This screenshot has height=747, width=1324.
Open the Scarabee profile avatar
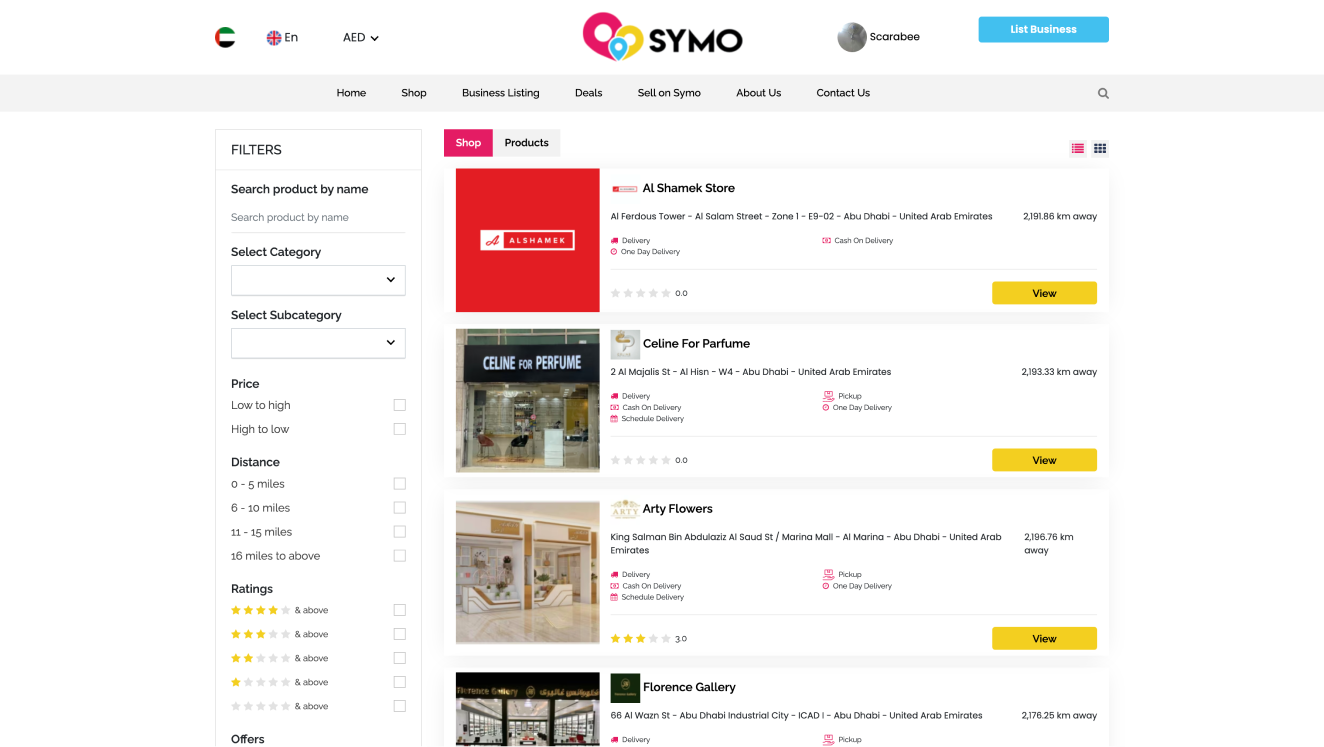[851, 37]
